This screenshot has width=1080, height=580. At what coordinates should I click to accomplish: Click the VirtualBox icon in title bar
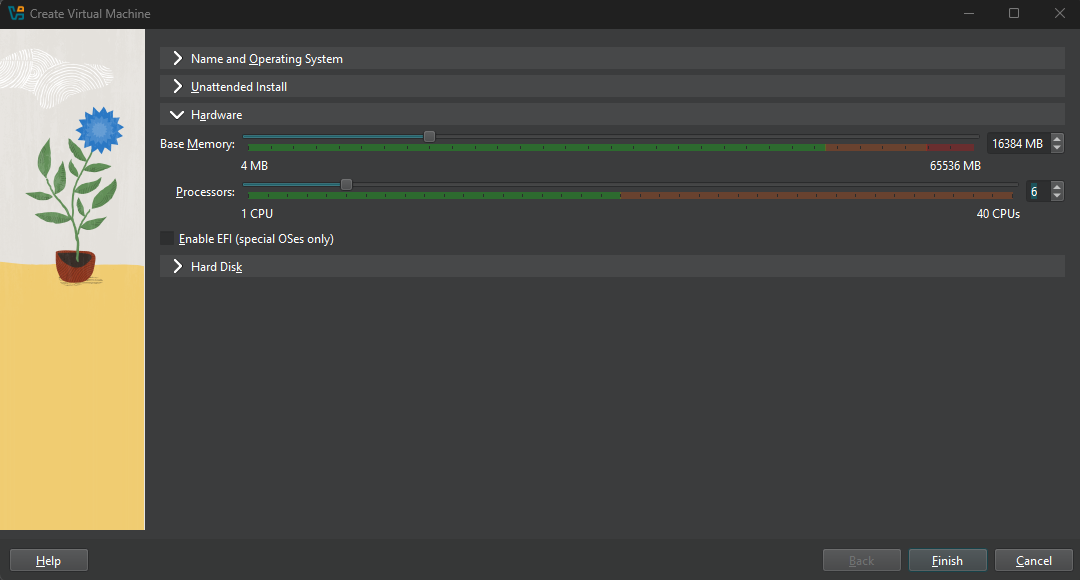(15, 14)
